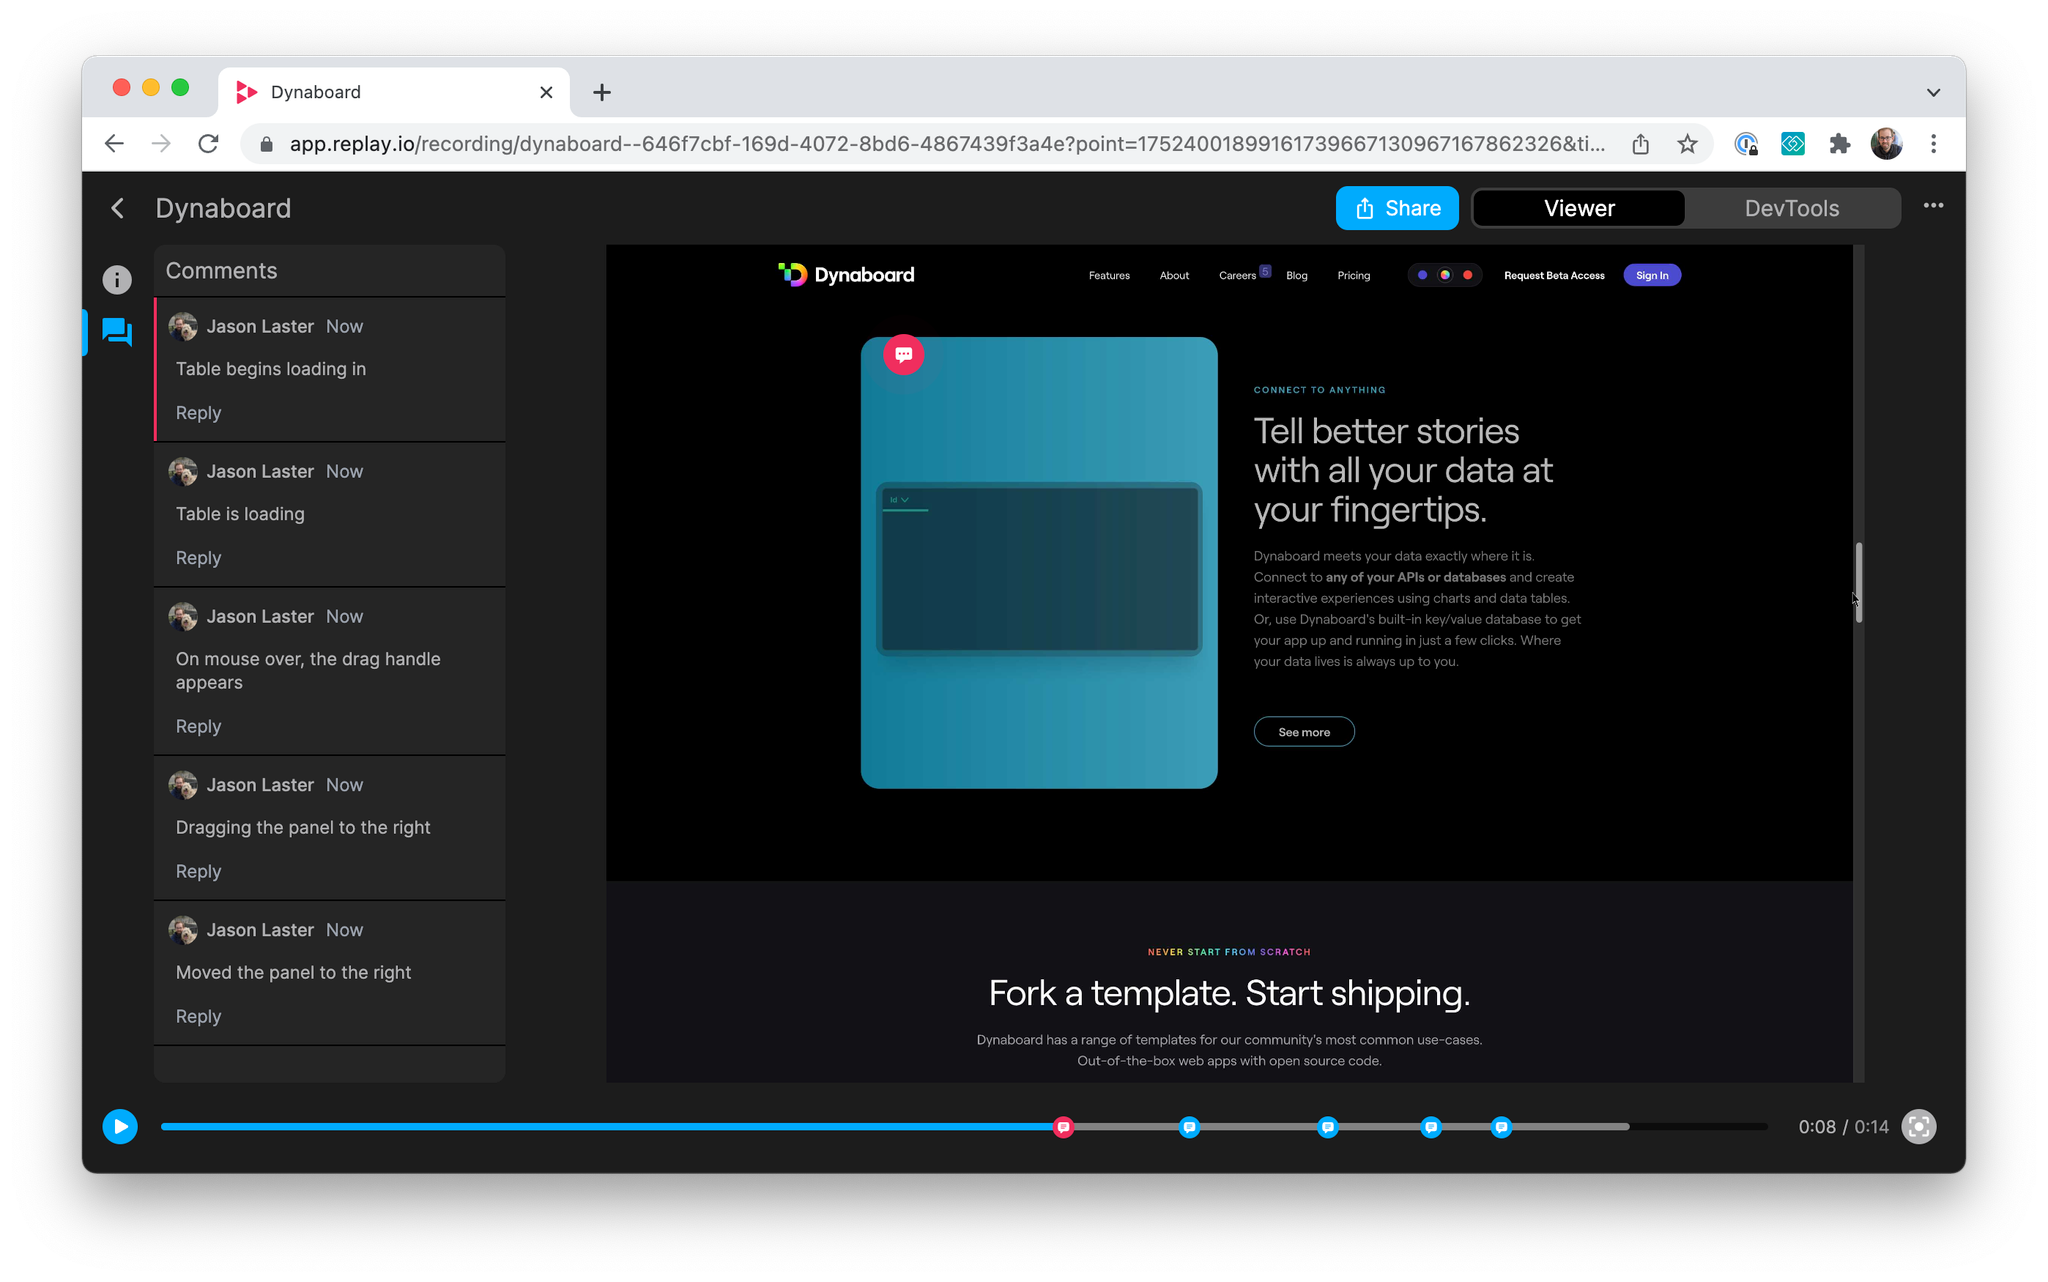Click Features in the Dynaboard nav

(x=1109, y=275)
